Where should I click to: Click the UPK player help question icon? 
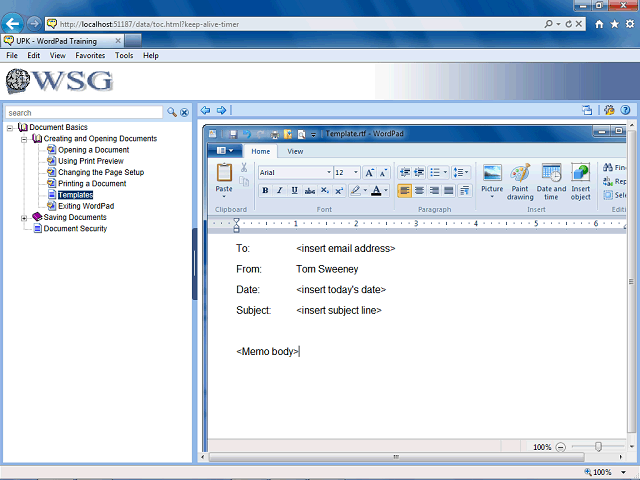point(625,110)
